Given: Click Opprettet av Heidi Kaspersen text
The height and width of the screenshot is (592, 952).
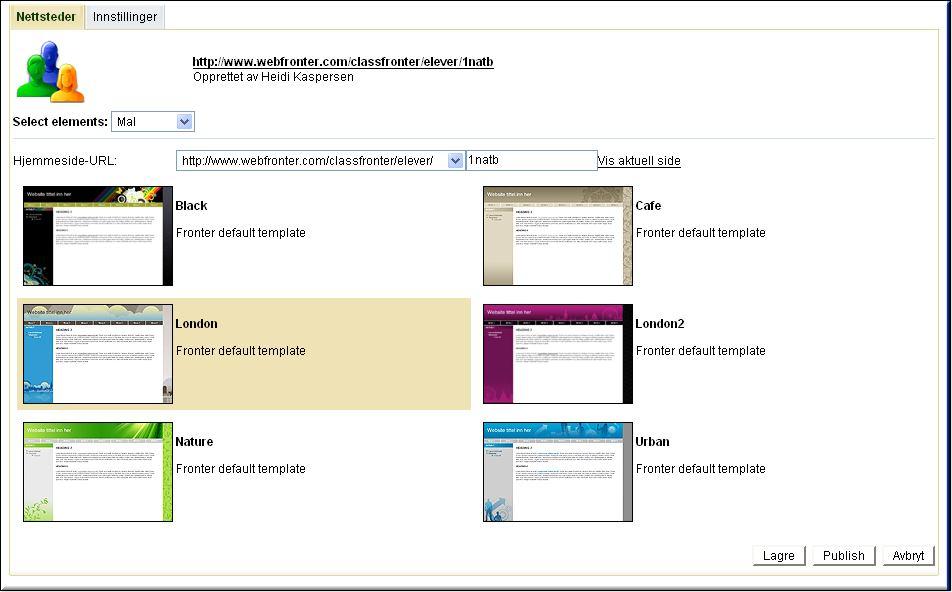Looking at the screenshot, I should [x=273, y=77].
